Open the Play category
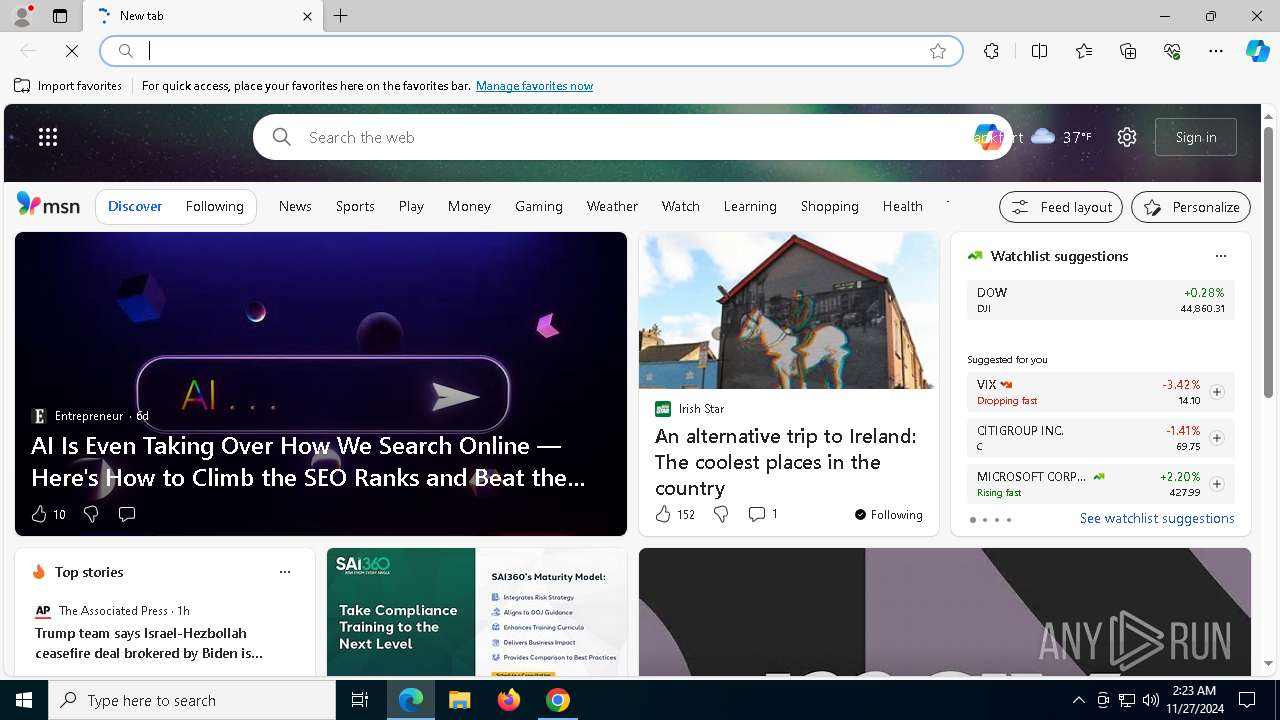 click(x=411, y=206)
